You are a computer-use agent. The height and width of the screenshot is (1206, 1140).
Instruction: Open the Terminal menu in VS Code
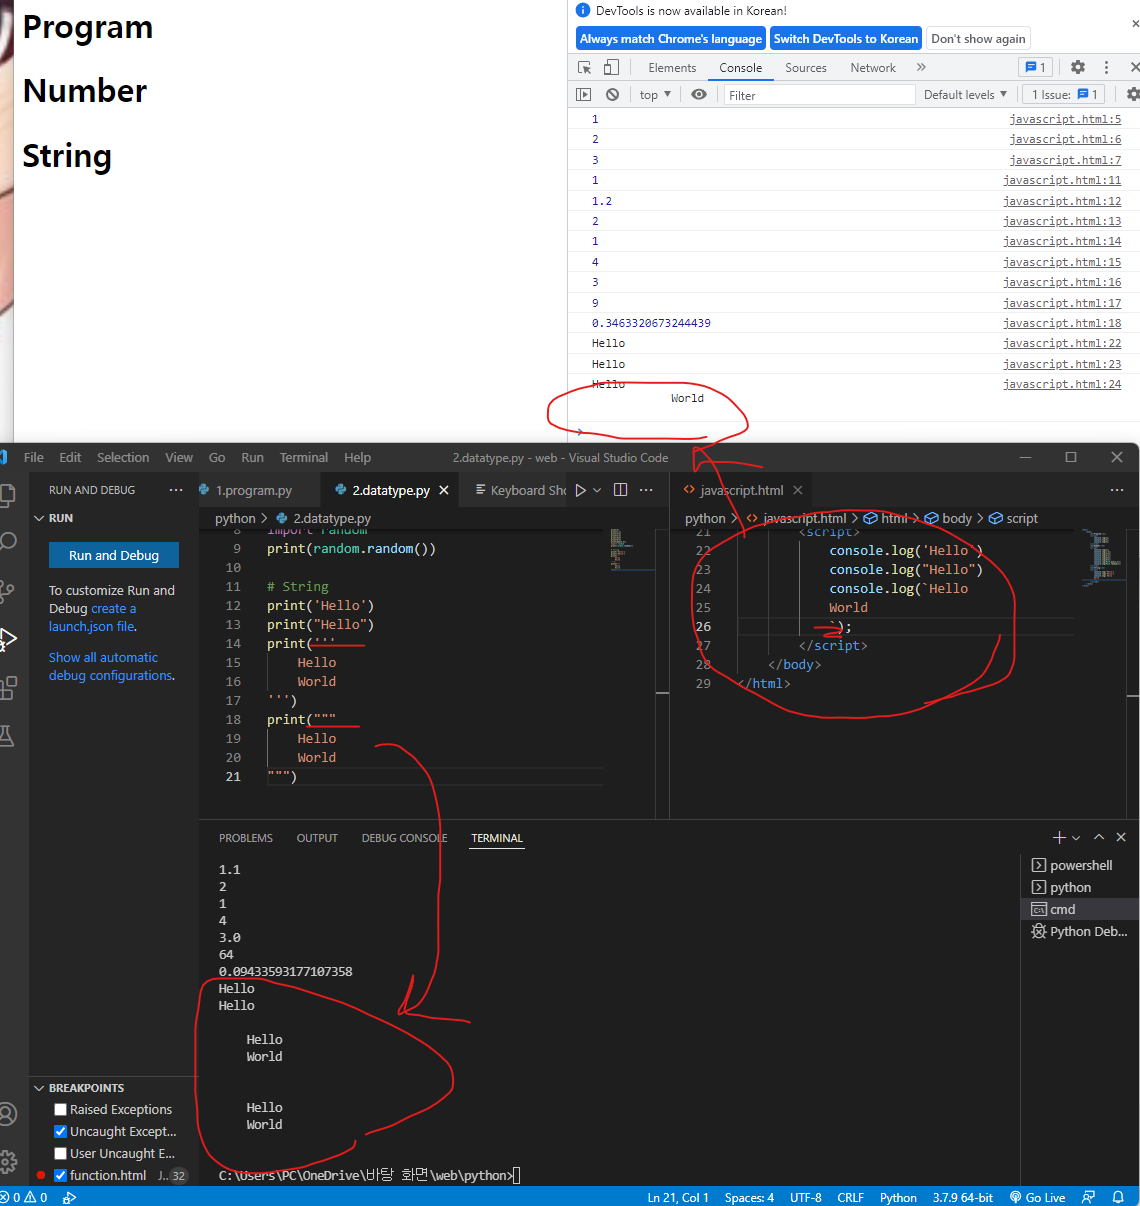click(304, 457)
